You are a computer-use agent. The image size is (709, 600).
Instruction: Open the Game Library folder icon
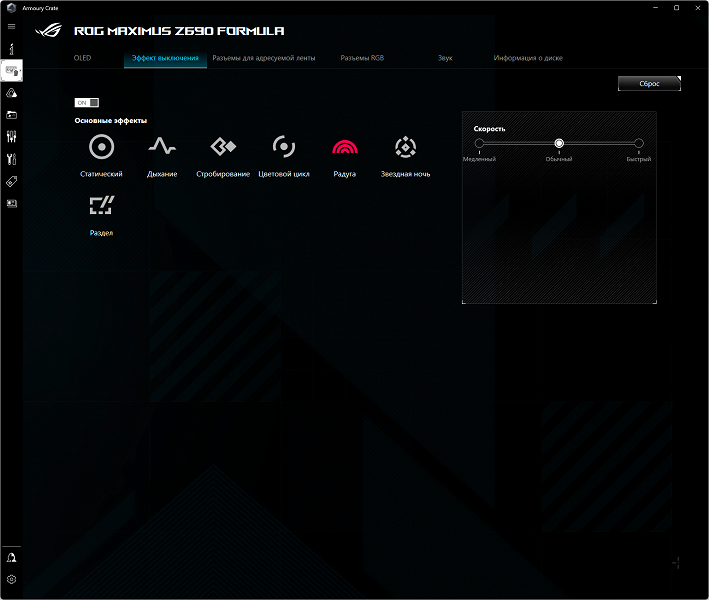tap(12, 115)
